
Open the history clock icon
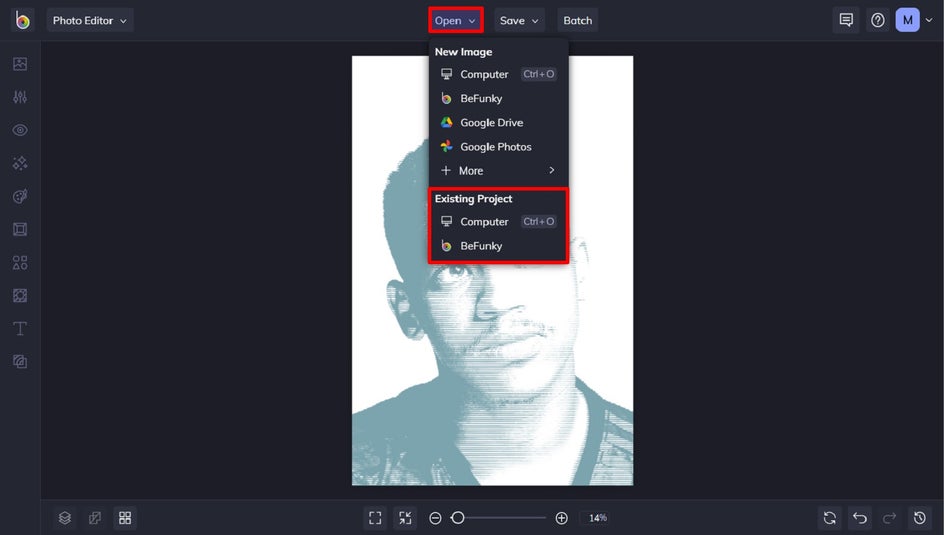pyautogui.click(x=920, y=518)
